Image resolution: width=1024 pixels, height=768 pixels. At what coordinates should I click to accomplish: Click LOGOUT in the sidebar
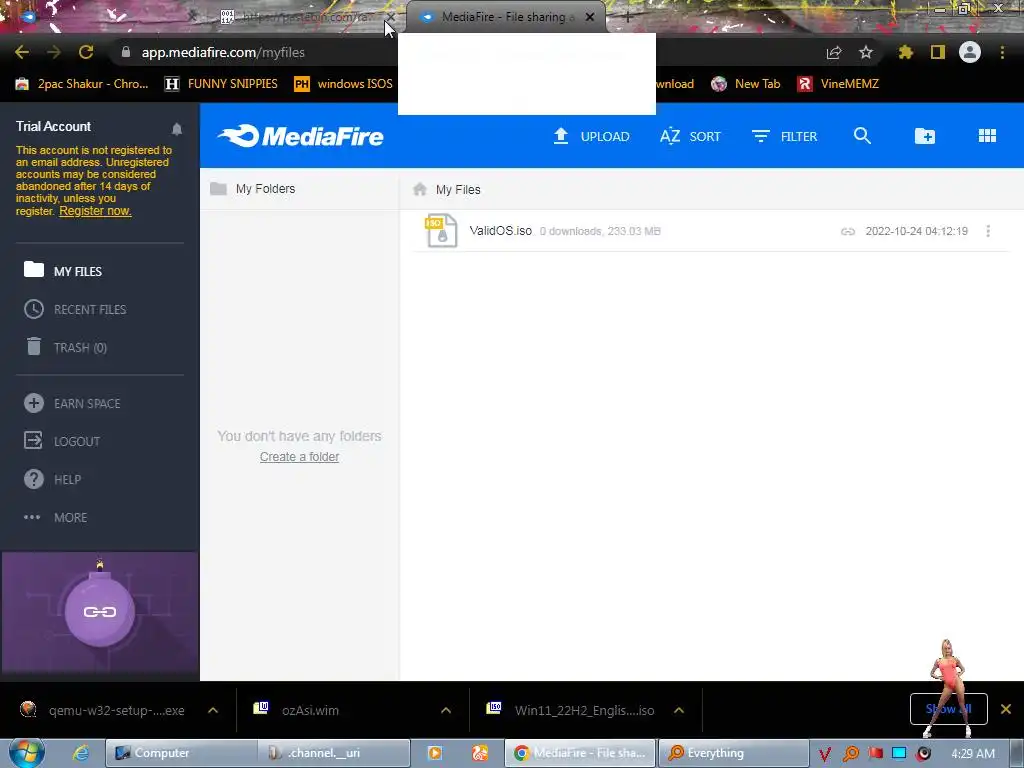point(62,441)
